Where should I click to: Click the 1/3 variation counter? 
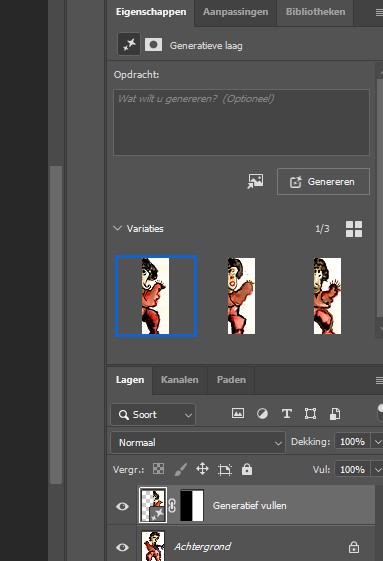coord(322,229)
